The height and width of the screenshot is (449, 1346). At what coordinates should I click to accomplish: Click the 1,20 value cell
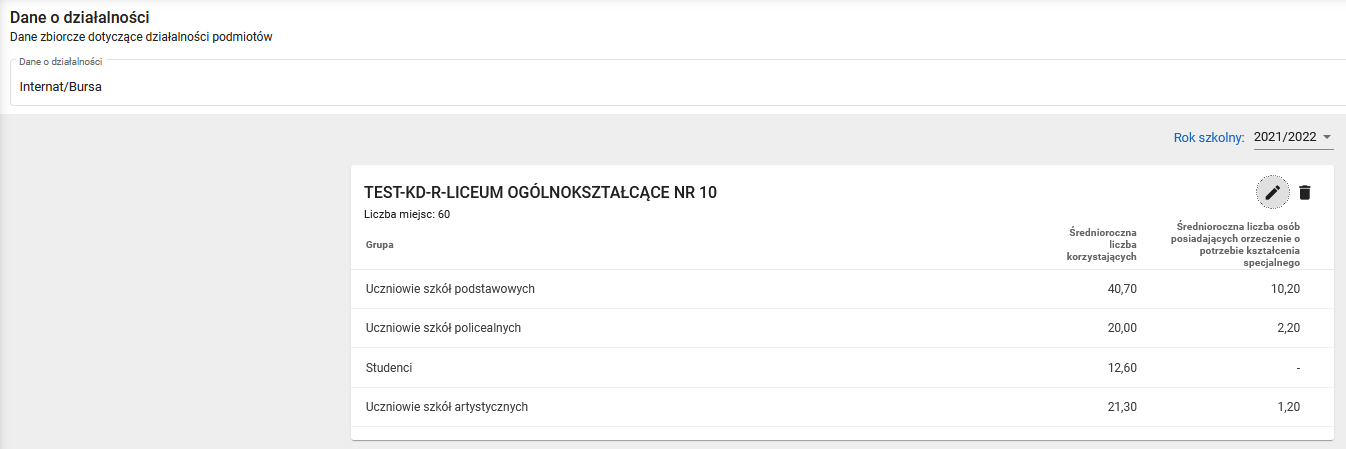pos(1286,407)
